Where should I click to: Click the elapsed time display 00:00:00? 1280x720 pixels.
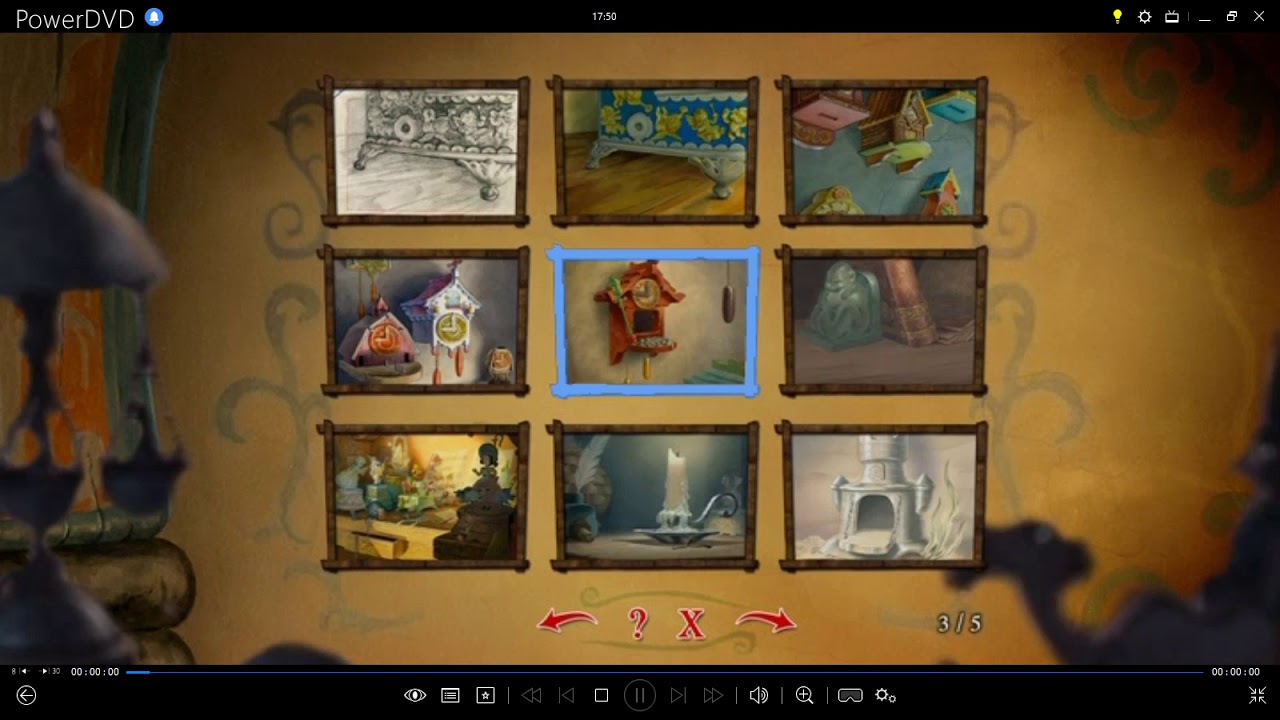(x=95, y=672)
